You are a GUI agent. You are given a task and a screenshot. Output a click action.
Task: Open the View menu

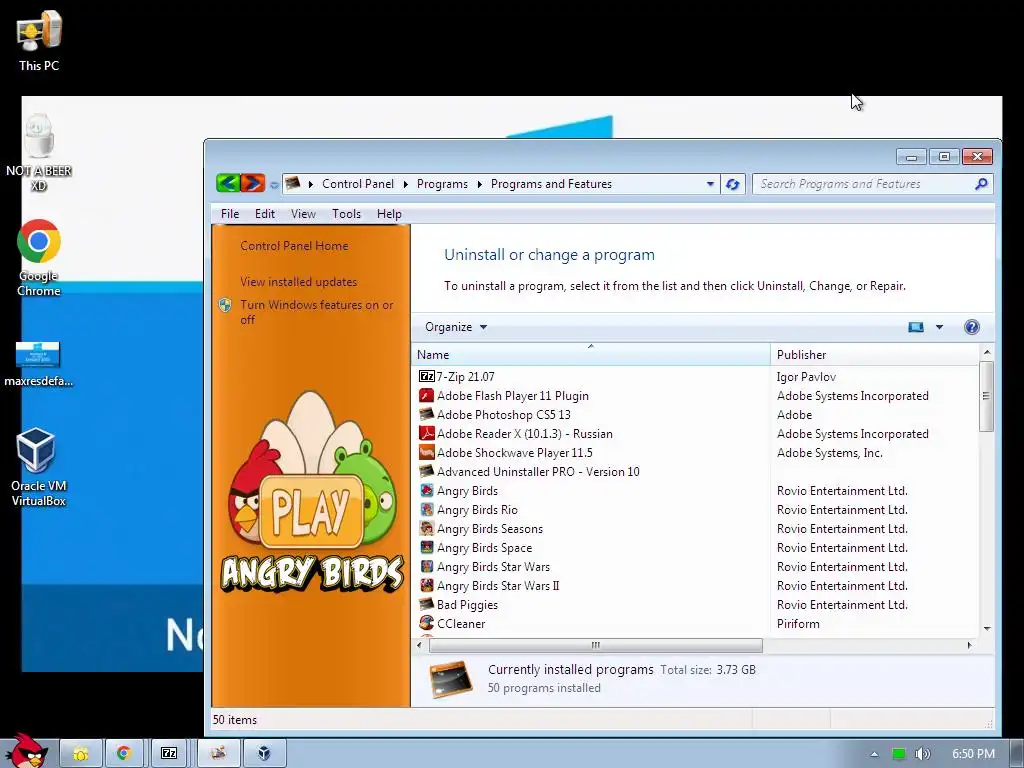(x=303, y=214)
